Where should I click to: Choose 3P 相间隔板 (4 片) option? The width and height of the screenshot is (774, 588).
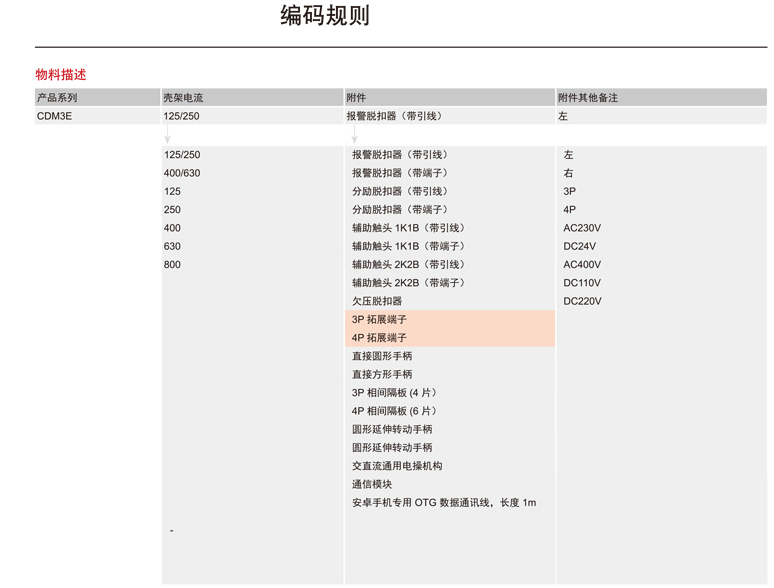[395, 393]
